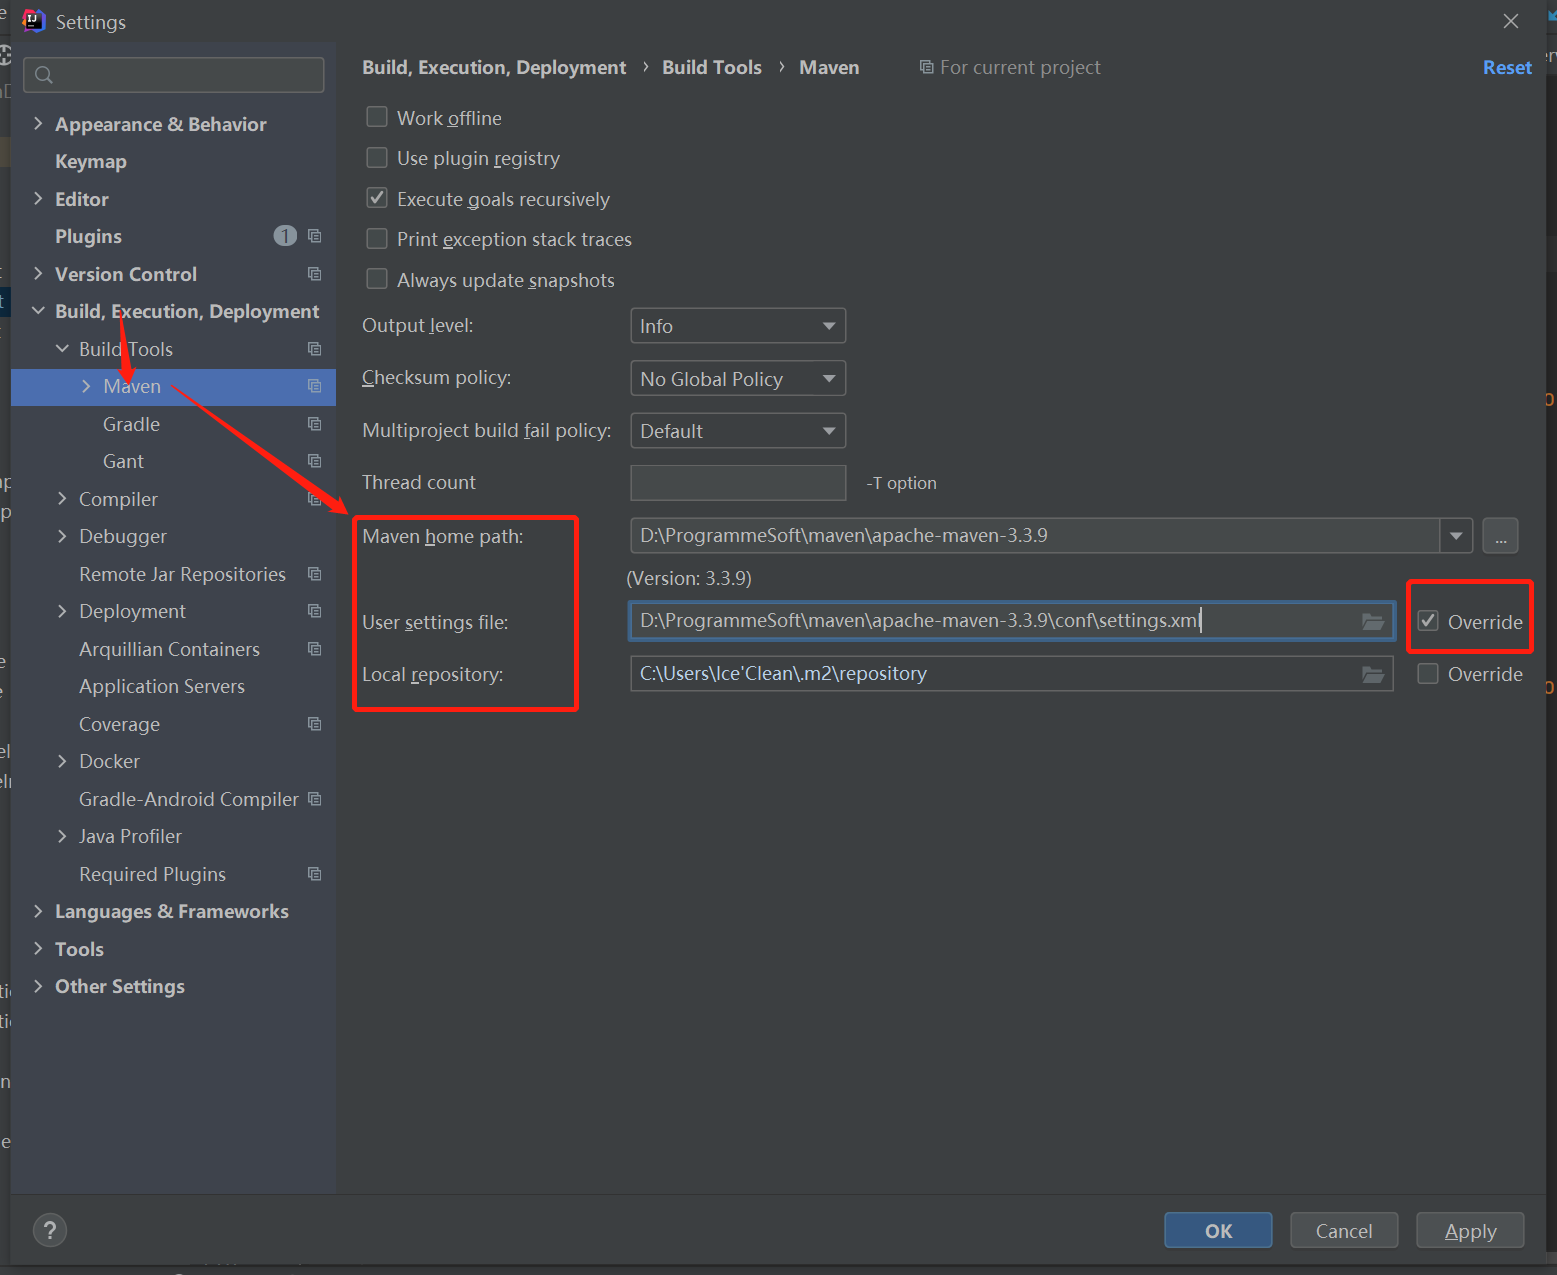Click the Build, Execution, Deployment breadcrumb
This screenshot has height=1275, width=1557.
tap(494, 67)
